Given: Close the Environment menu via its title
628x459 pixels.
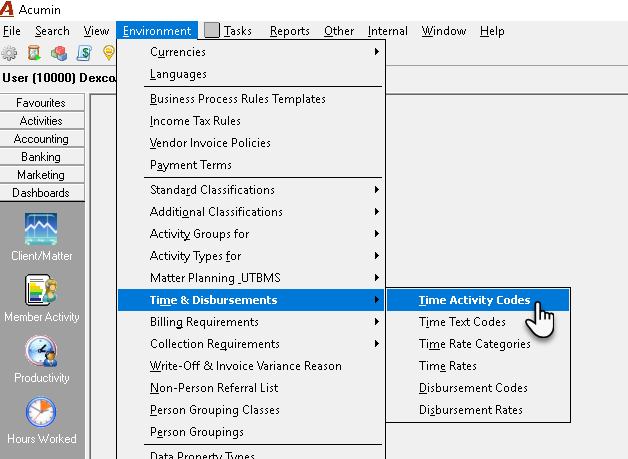Looking at the screenshot, I should point(157,31).
